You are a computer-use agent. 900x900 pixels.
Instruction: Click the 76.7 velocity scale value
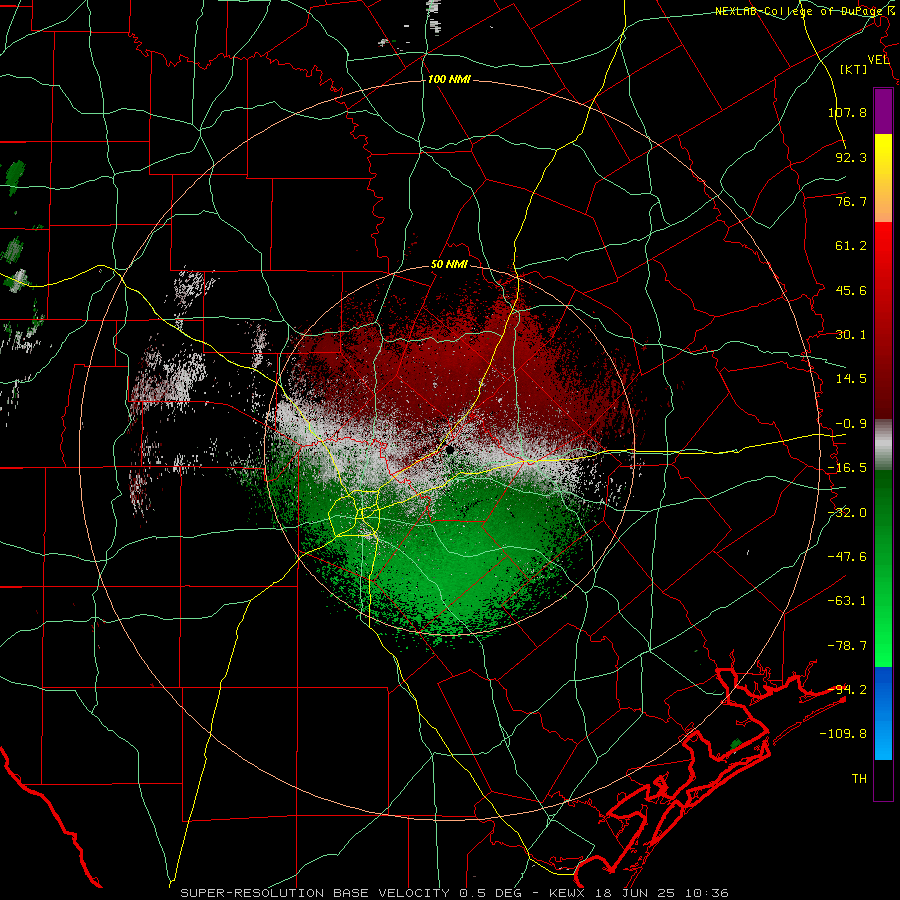(851, 201)
